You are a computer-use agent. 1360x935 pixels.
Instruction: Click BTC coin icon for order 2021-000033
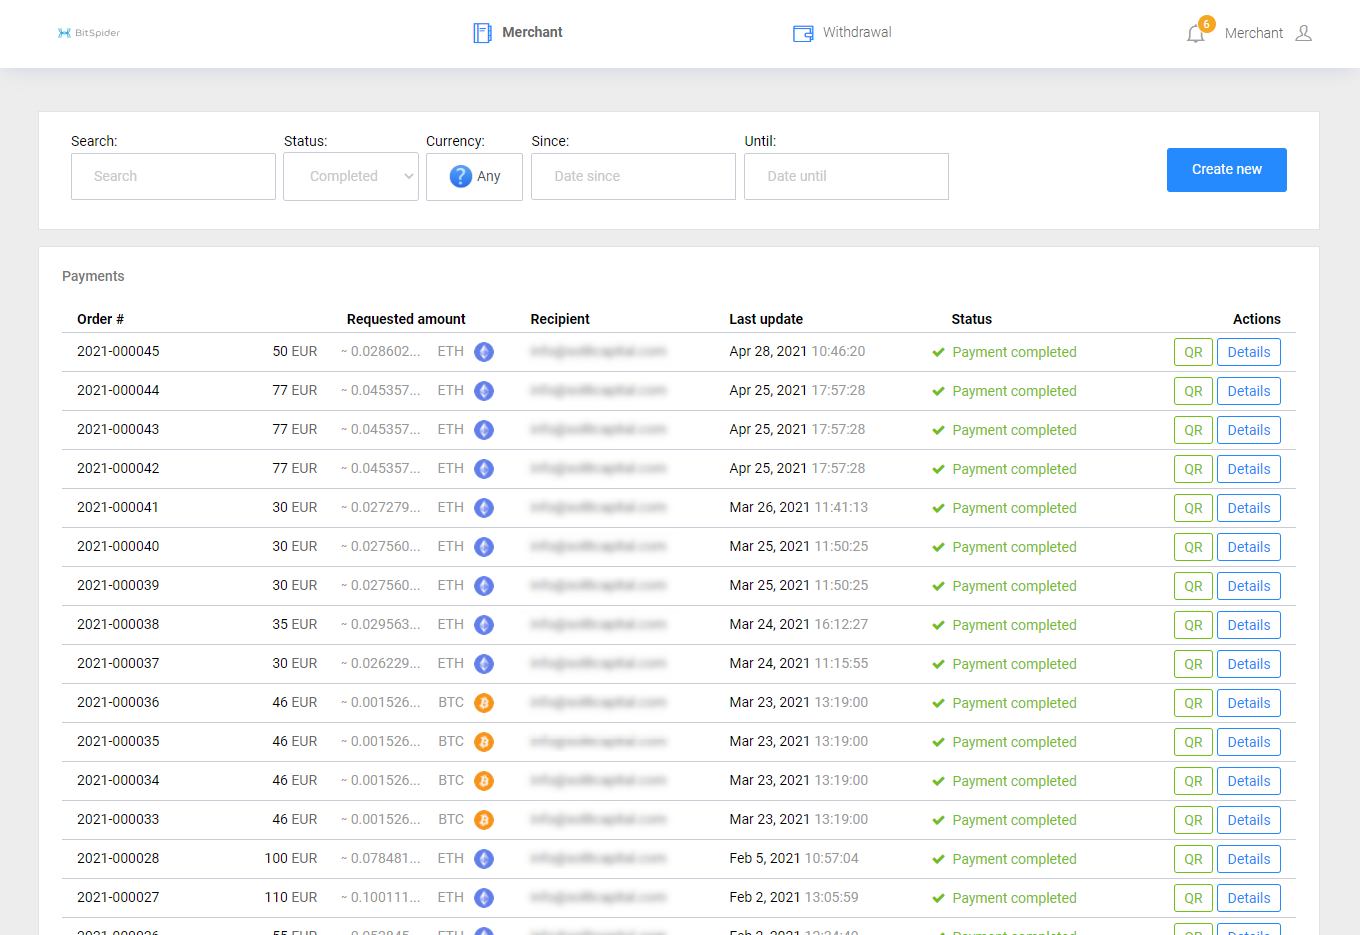point(484,820)
